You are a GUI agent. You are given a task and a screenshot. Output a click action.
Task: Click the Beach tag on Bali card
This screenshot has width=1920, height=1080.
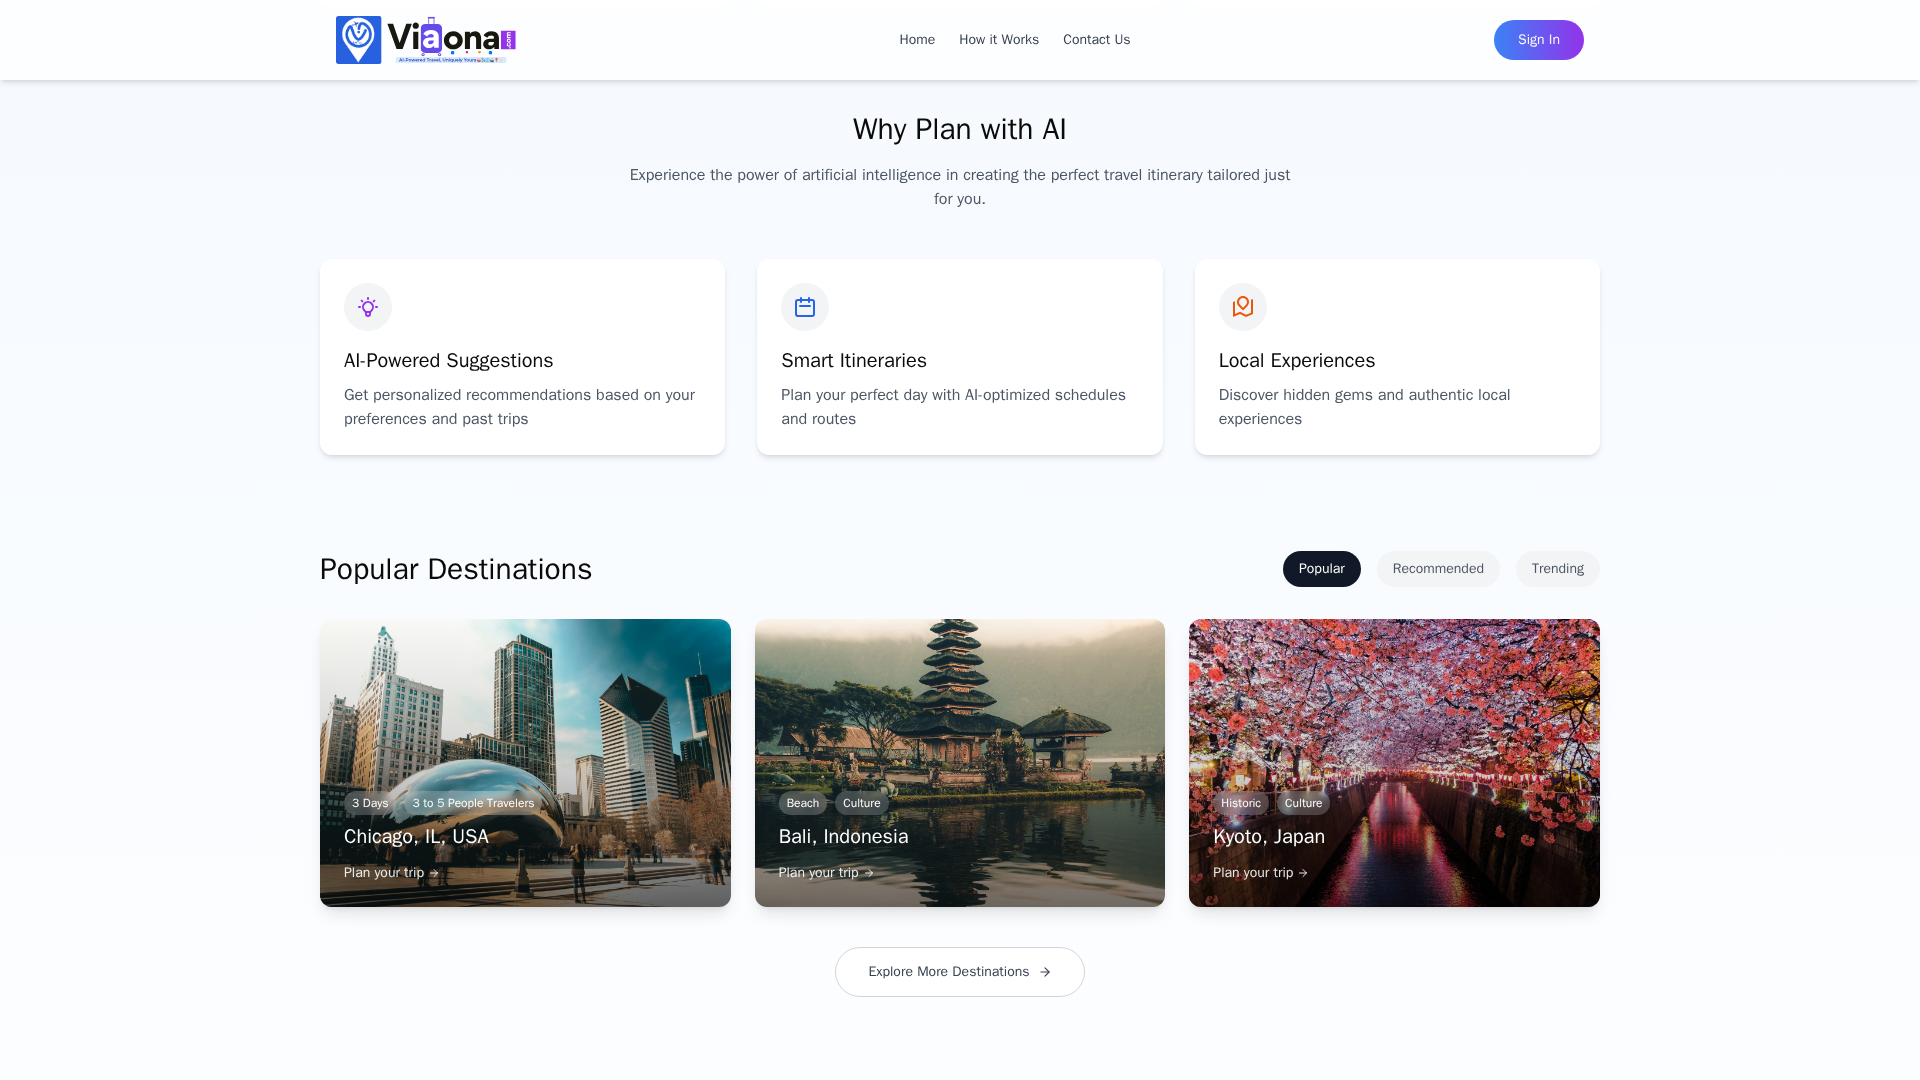click(802, 803)
